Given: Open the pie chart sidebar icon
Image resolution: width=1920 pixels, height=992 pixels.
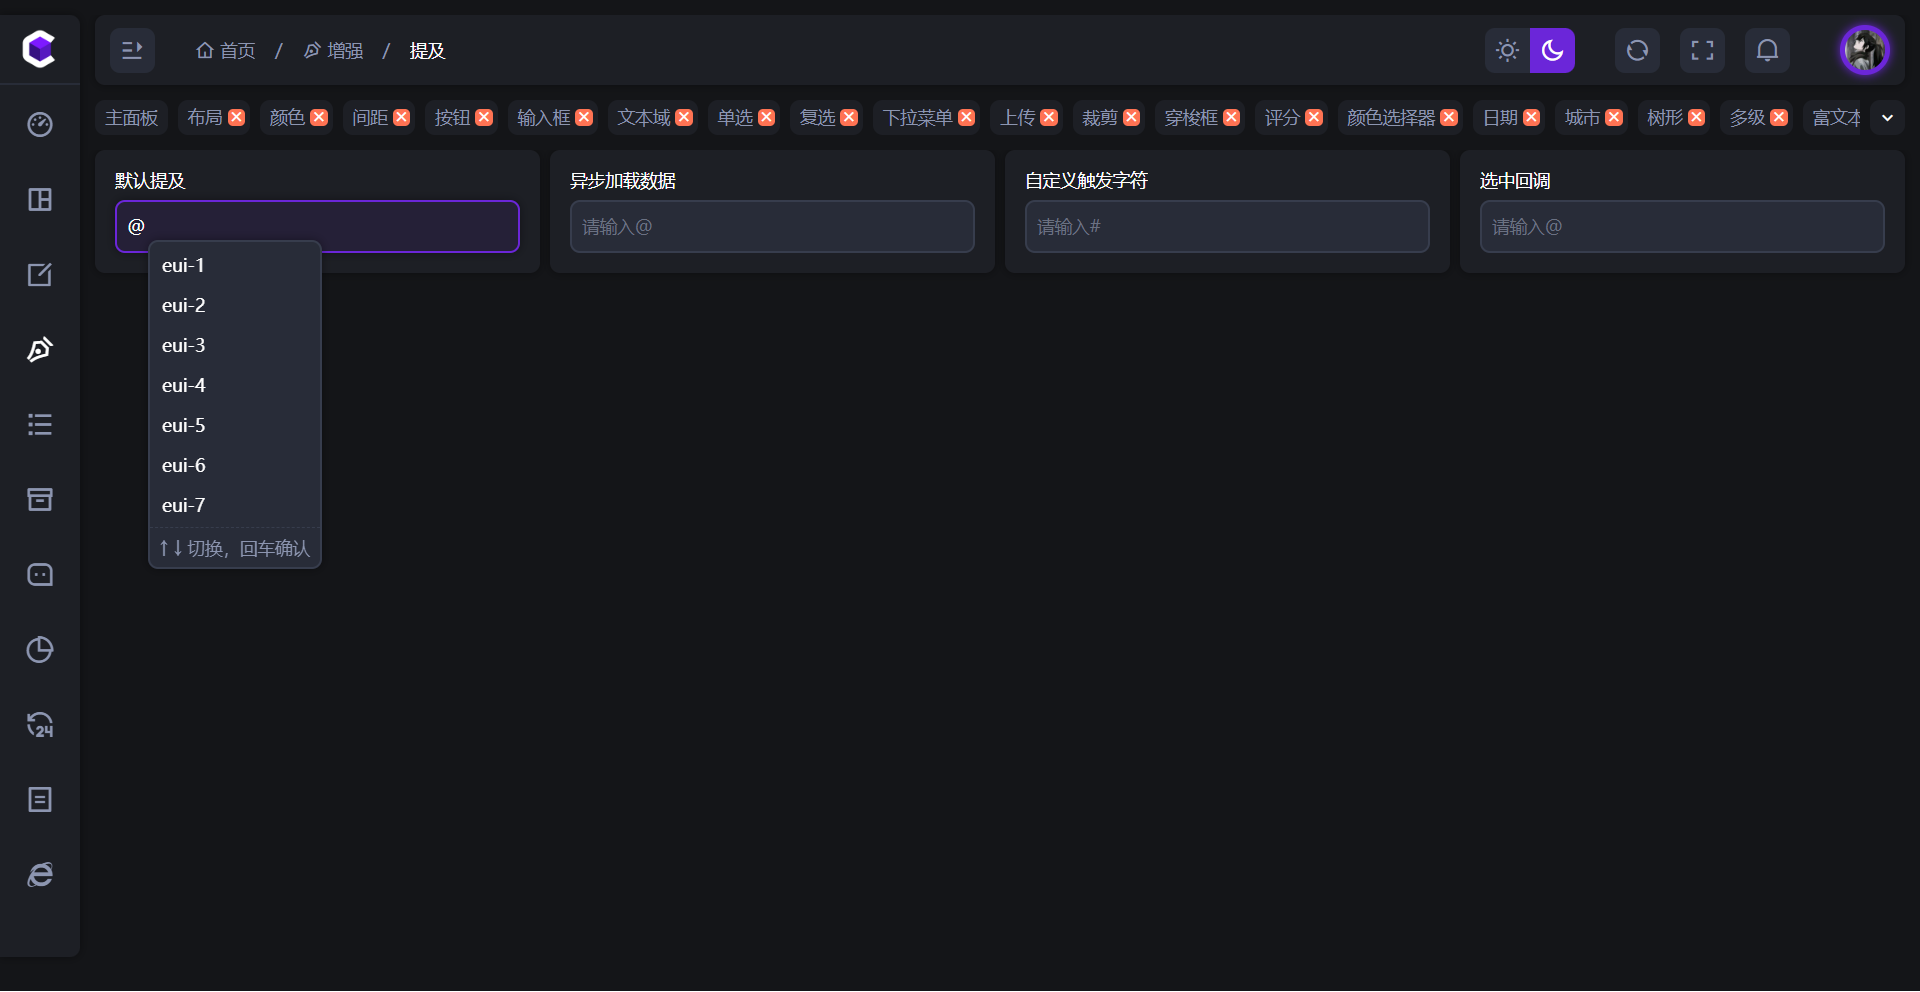Looking at the screenshot, I should [x=40, y=649].
